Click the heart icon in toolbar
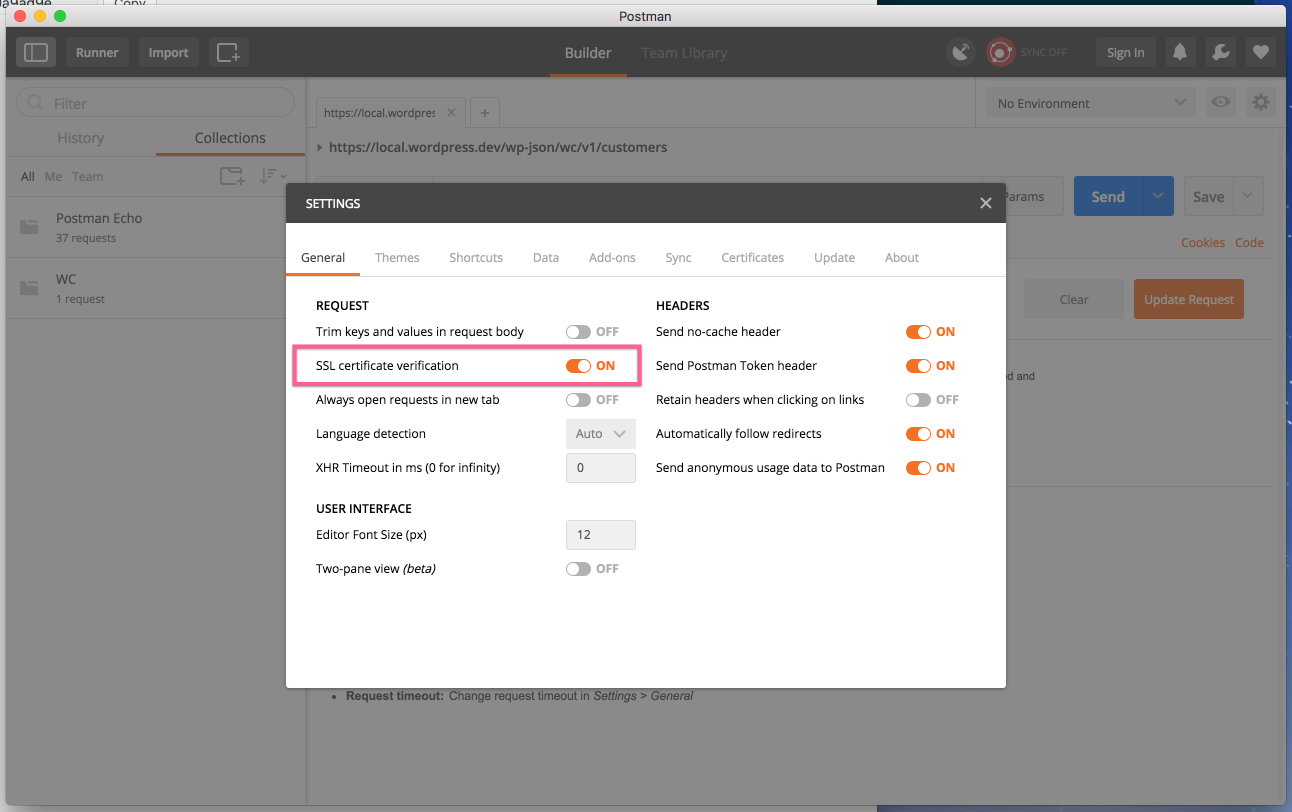 click(x=1260, y=53)
